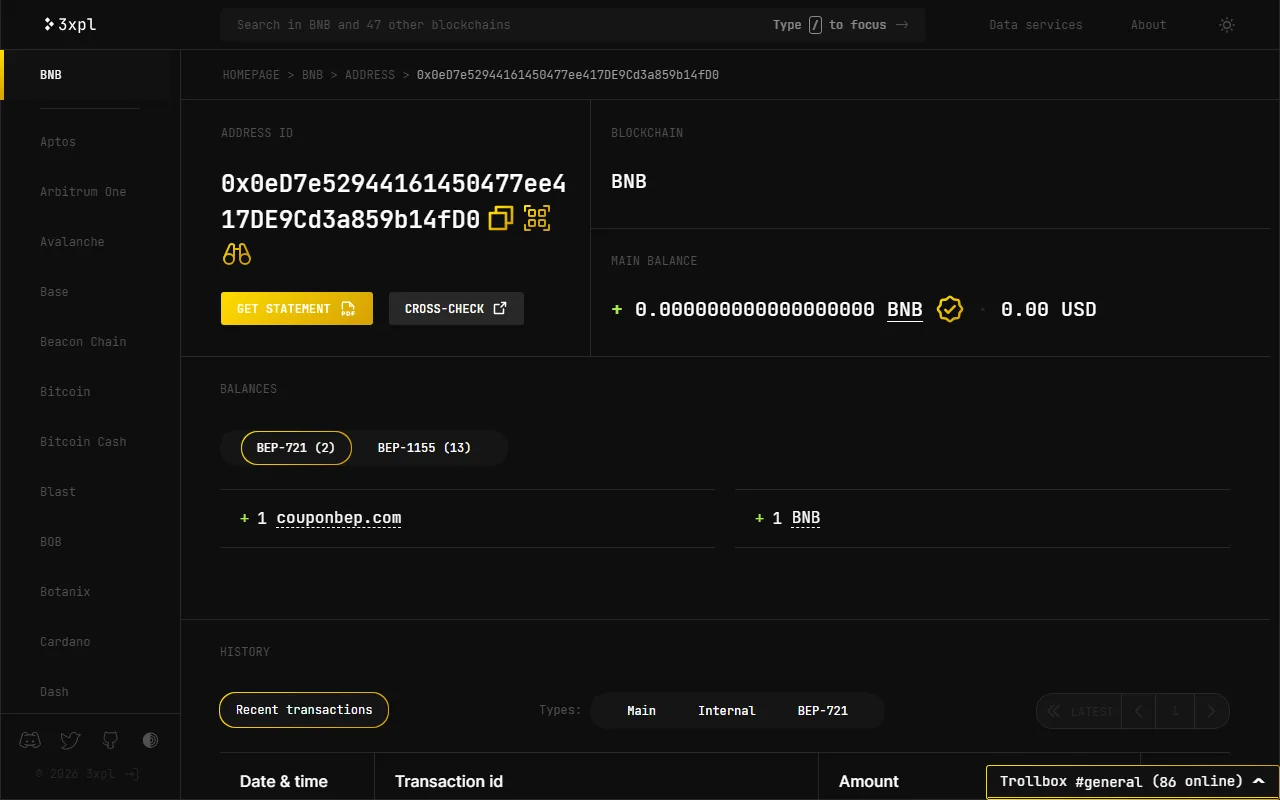The height and width of the screenshot is (800, 1280).
Task: Open the GitHub icon
Action: (110, 740)
